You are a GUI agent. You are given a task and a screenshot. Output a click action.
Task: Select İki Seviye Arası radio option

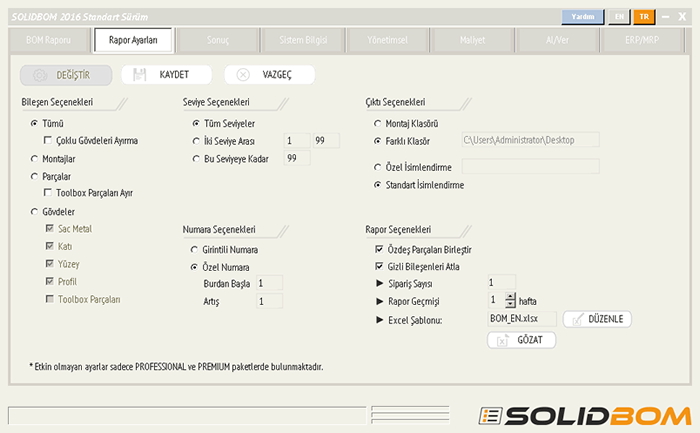tap(196, 141)
